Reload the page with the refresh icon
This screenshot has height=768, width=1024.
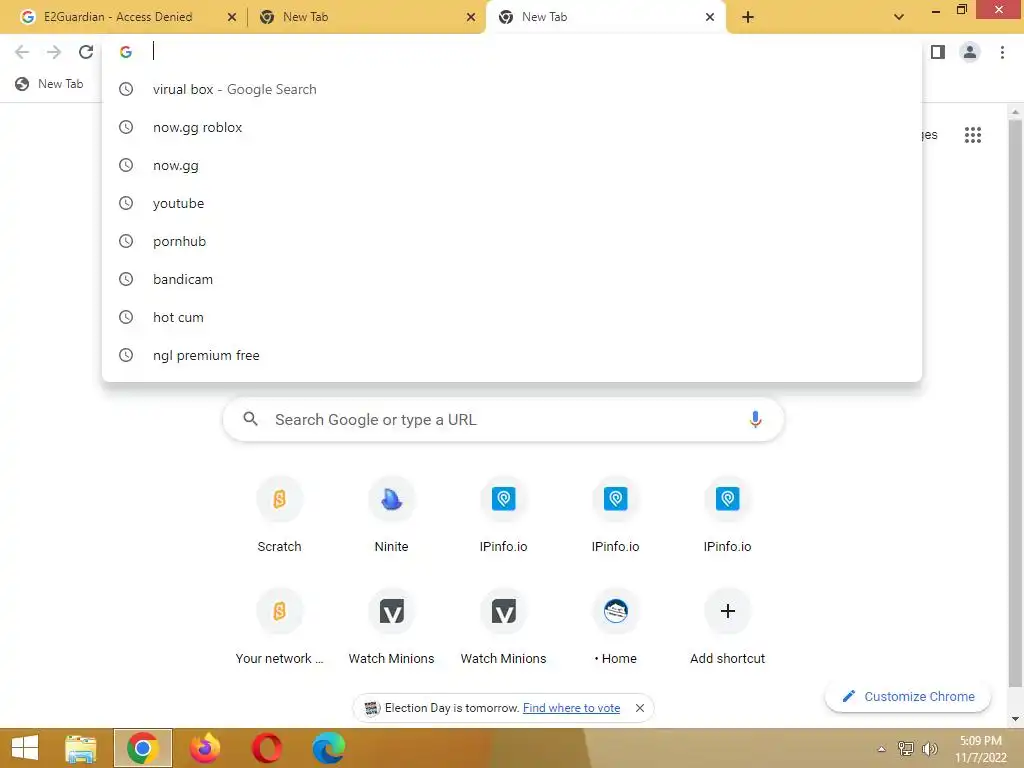click(x=86, y=52)
